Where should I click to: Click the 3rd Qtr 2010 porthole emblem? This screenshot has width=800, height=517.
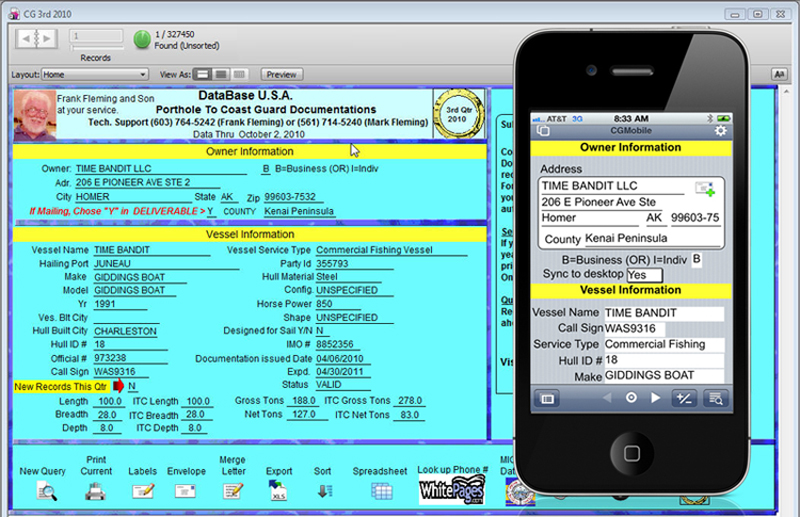tap(458, 114)
